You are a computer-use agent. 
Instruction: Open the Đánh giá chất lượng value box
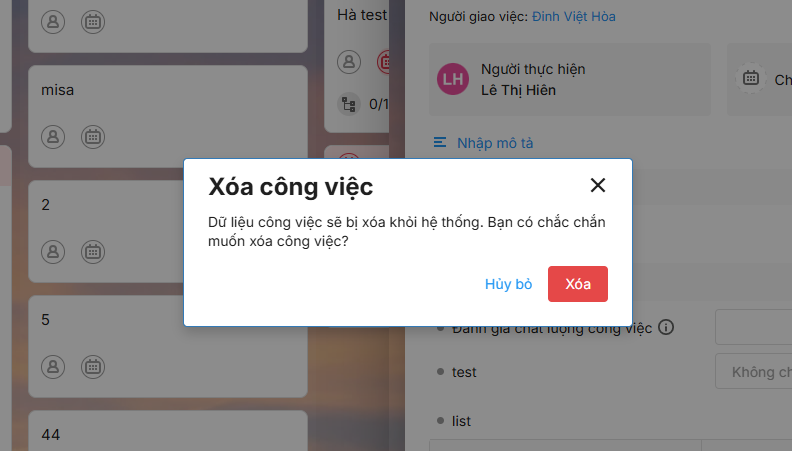pos(754,327)
